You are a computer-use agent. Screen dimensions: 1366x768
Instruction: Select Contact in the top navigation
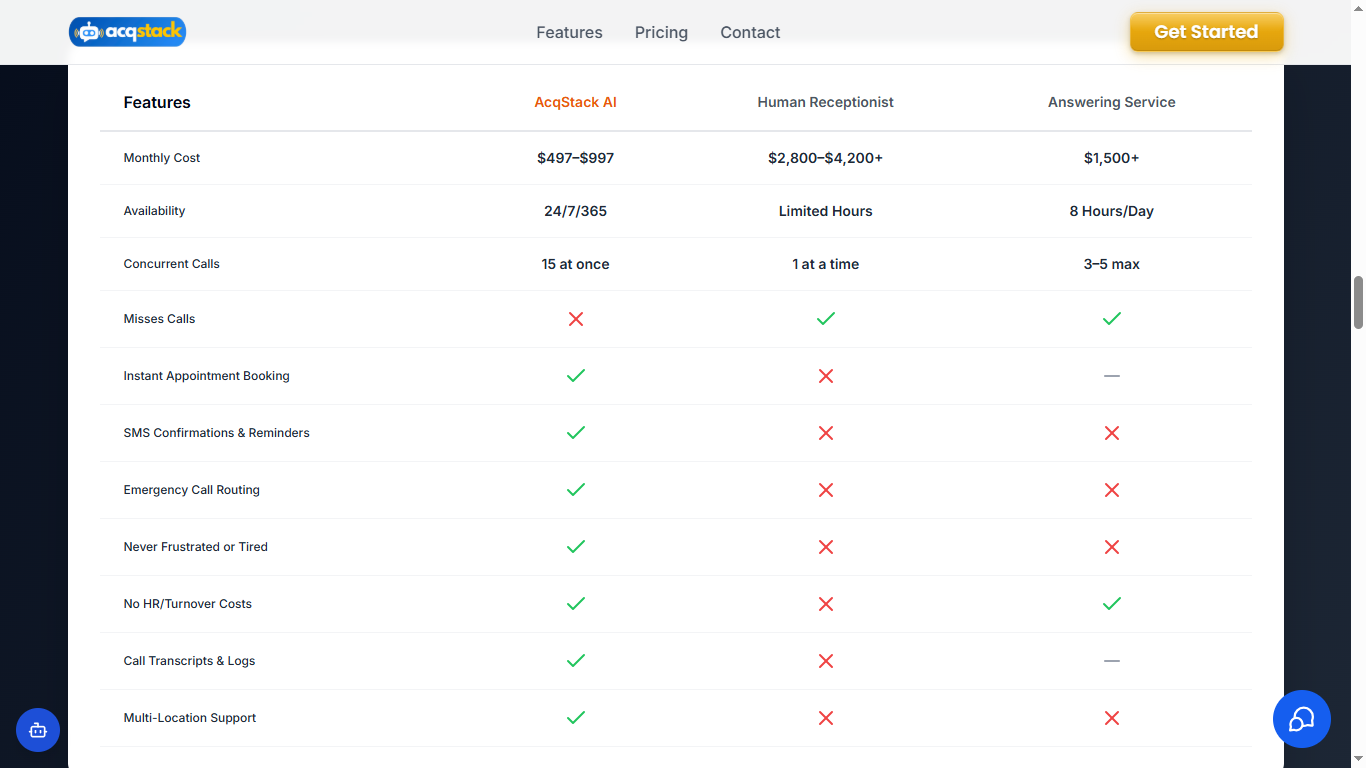click(x=750, y=32)
